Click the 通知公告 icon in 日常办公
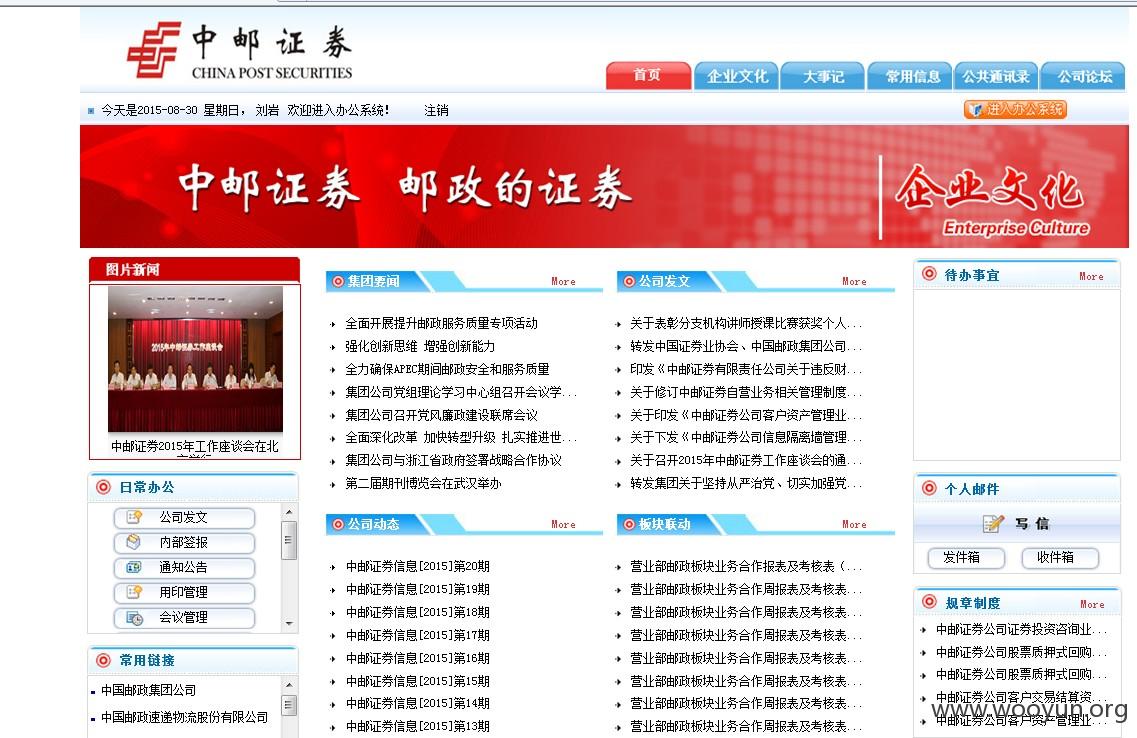 coord(134,567)
